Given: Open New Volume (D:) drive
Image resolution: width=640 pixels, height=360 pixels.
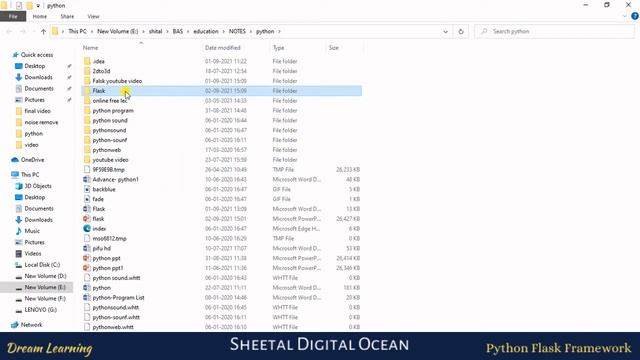Looking at the screenshot, I should click(45, 276).
